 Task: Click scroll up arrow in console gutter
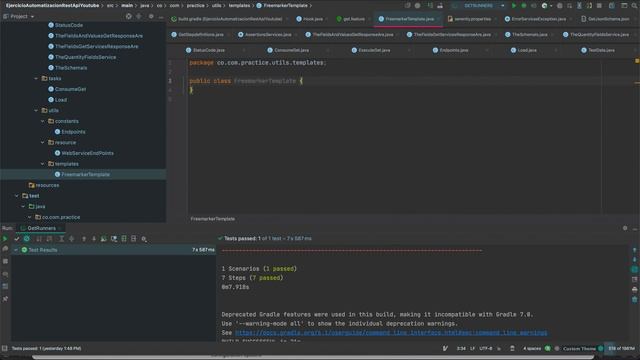click(x=634, y=250)
